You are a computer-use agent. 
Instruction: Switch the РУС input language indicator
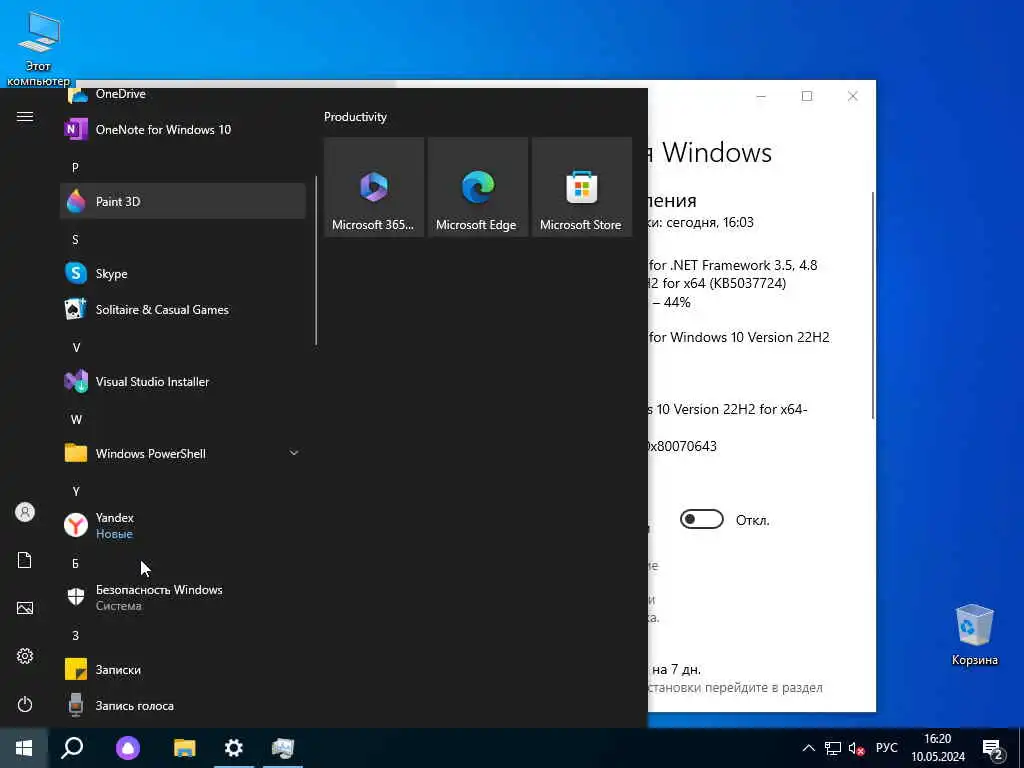click(x=886, y=748)
